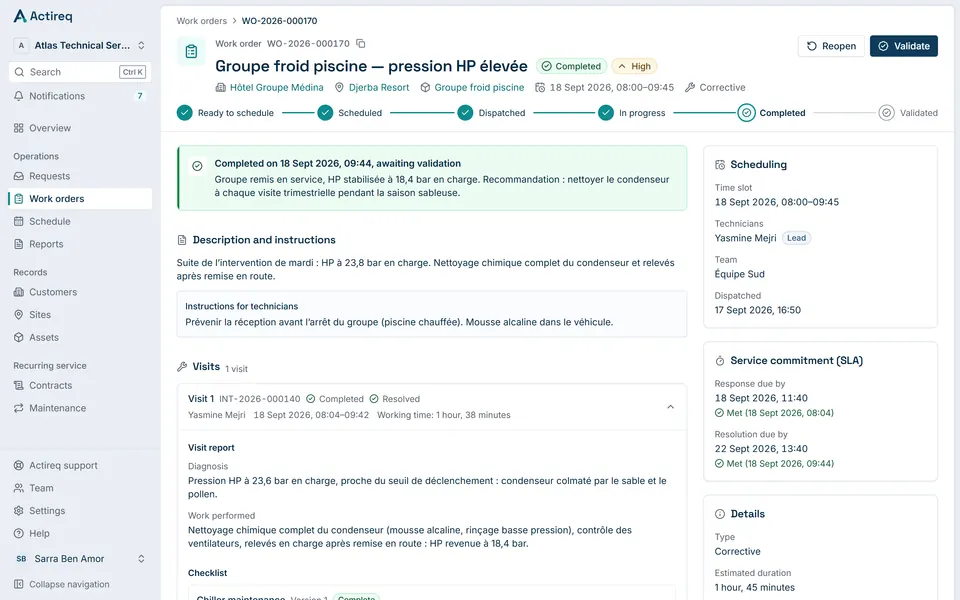Viewport: 960px width, 600px height.
Task: Click the WO-2026-000170 breadcrumb
Action: tap(279, 21)
